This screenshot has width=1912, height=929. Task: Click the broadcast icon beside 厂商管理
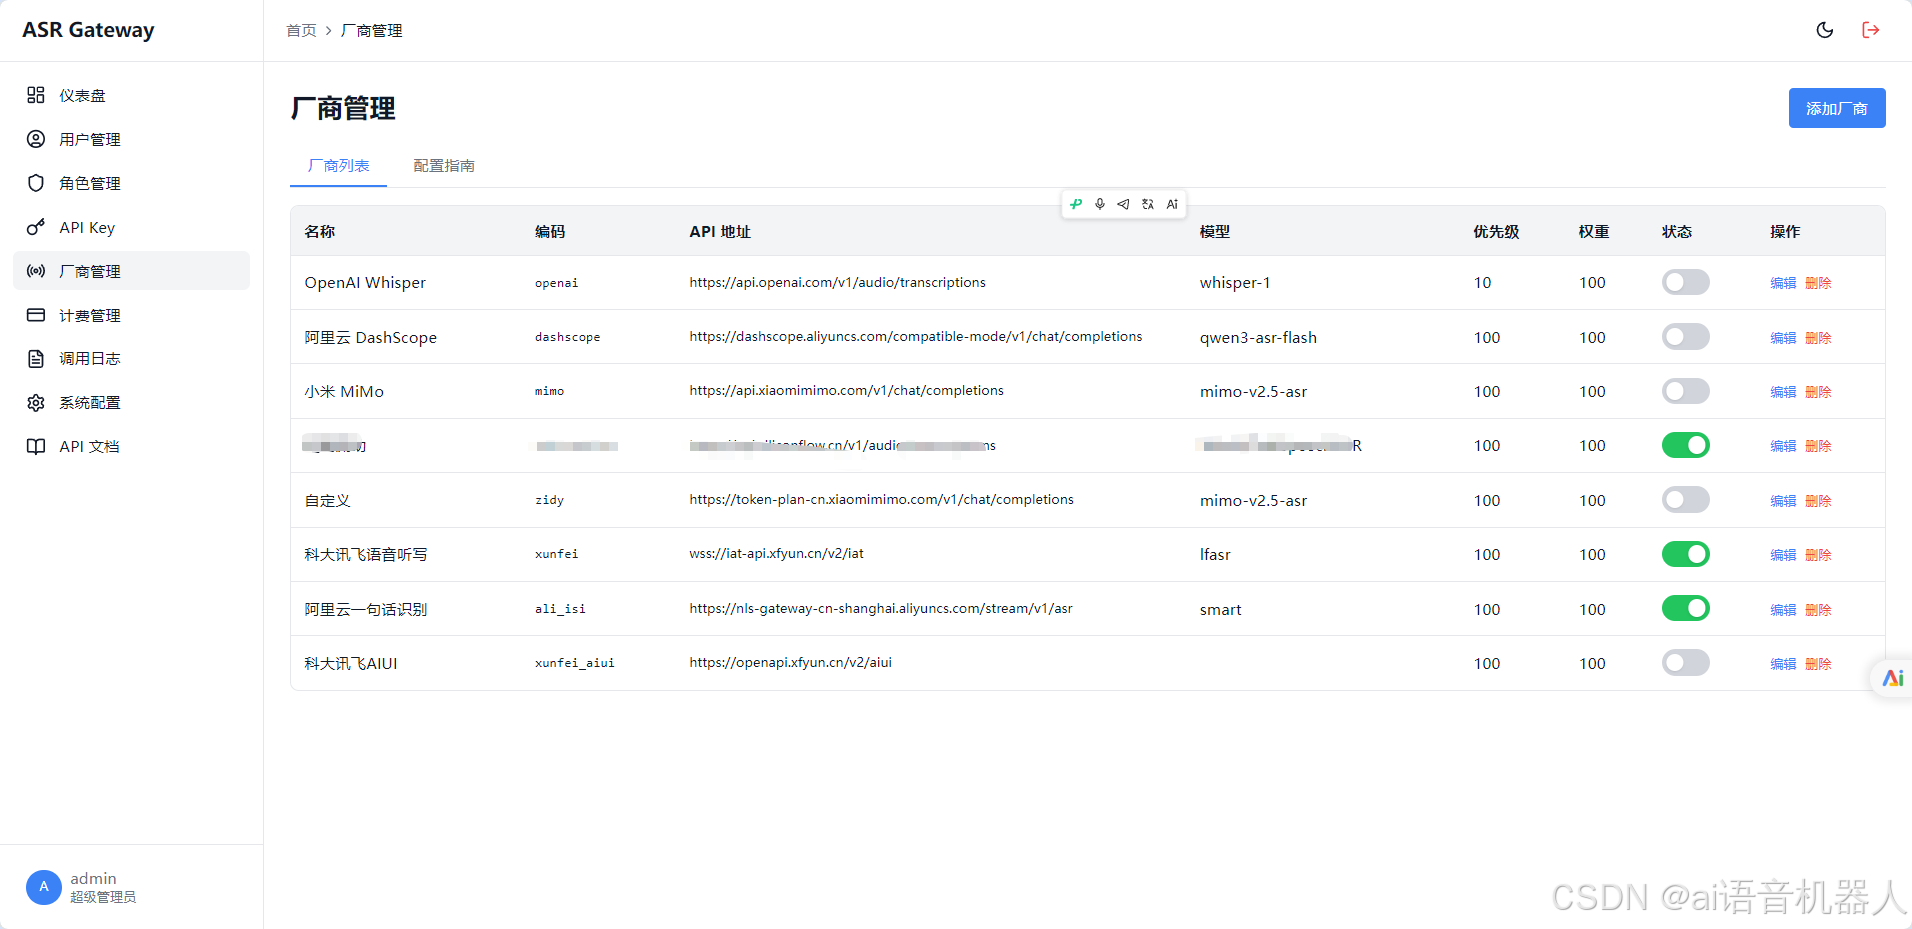pyautogui.click(x=36, y=271)
